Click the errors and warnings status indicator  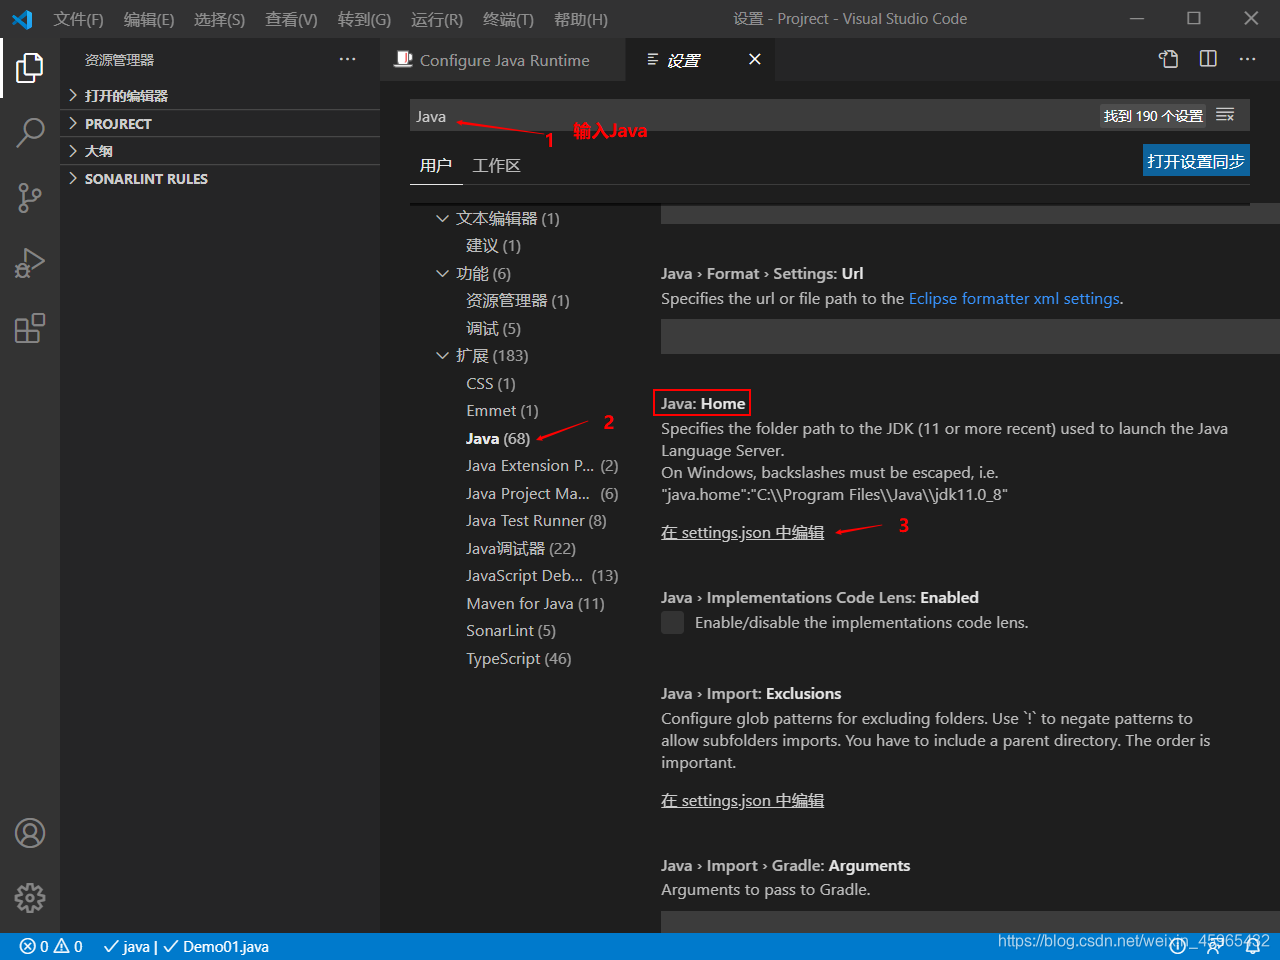[51, 946]
